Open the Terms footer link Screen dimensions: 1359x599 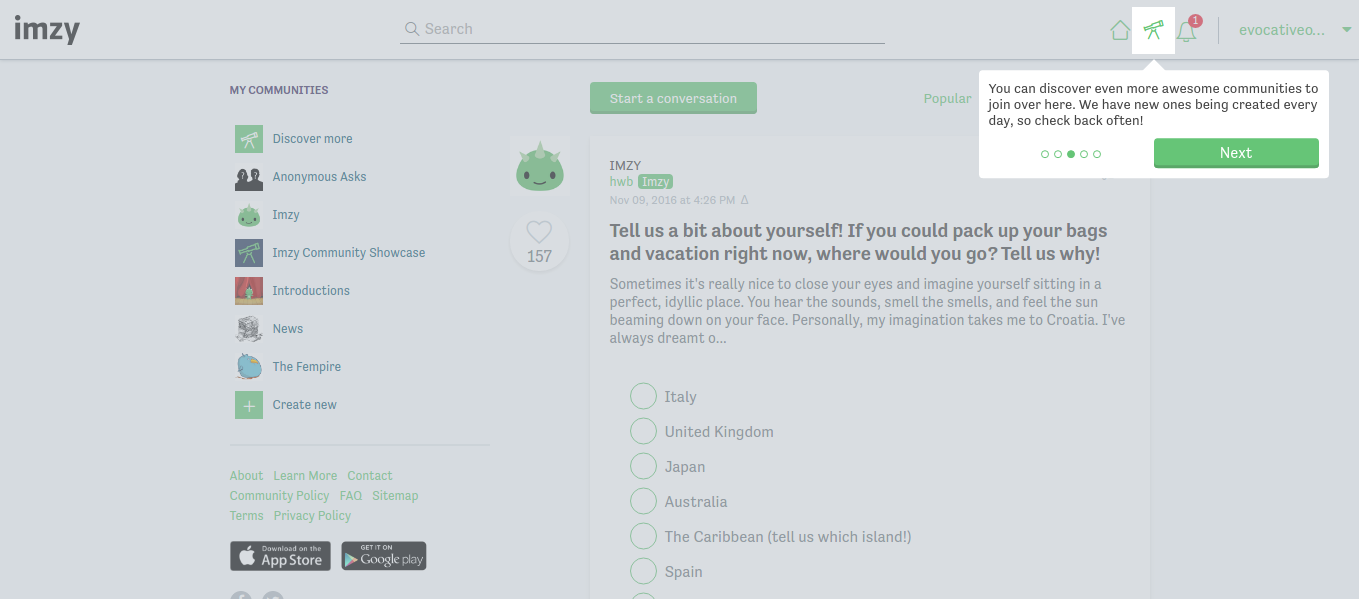pos(246,516)
